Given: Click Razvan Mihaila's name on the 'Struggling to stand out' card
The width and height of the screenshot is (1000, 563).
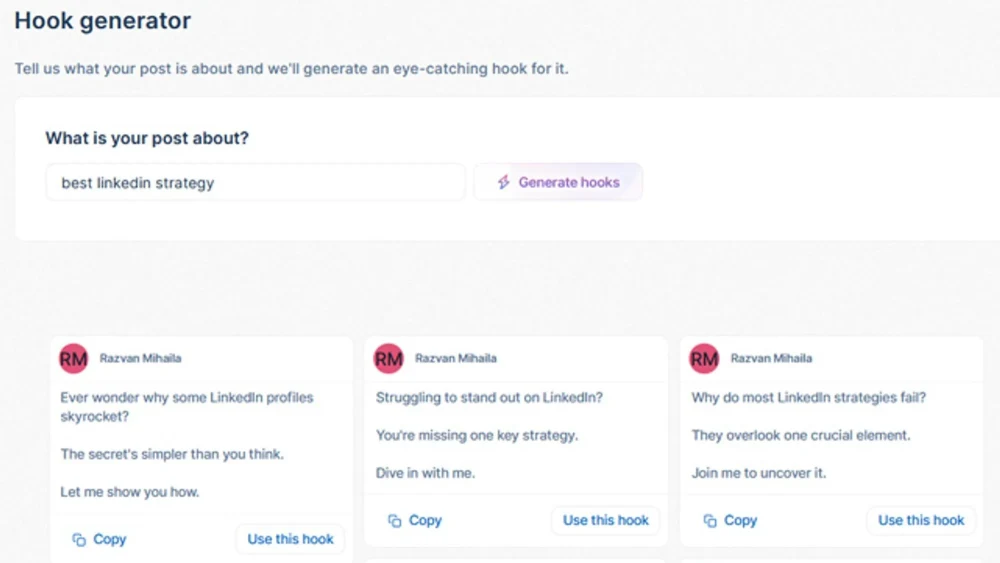Looking at the screenshot, I should point(456,358).
